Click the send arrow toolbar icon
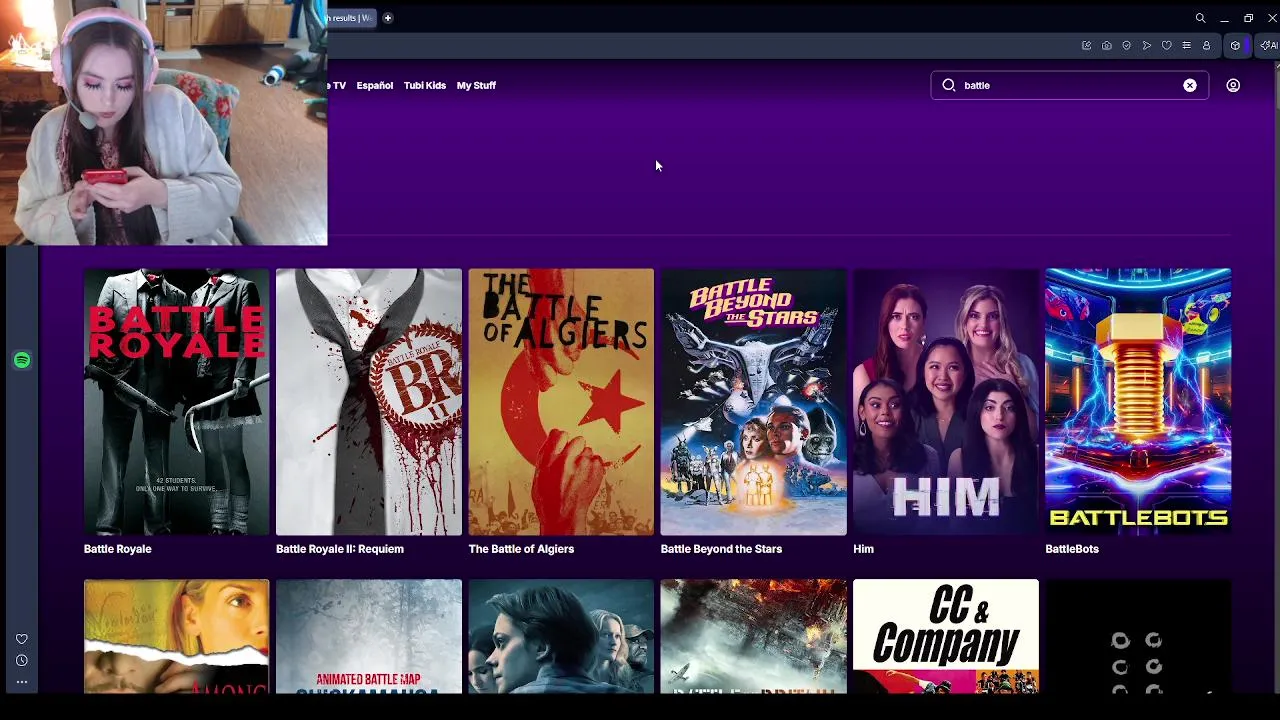1280x720 pixels. [1146, 46]
